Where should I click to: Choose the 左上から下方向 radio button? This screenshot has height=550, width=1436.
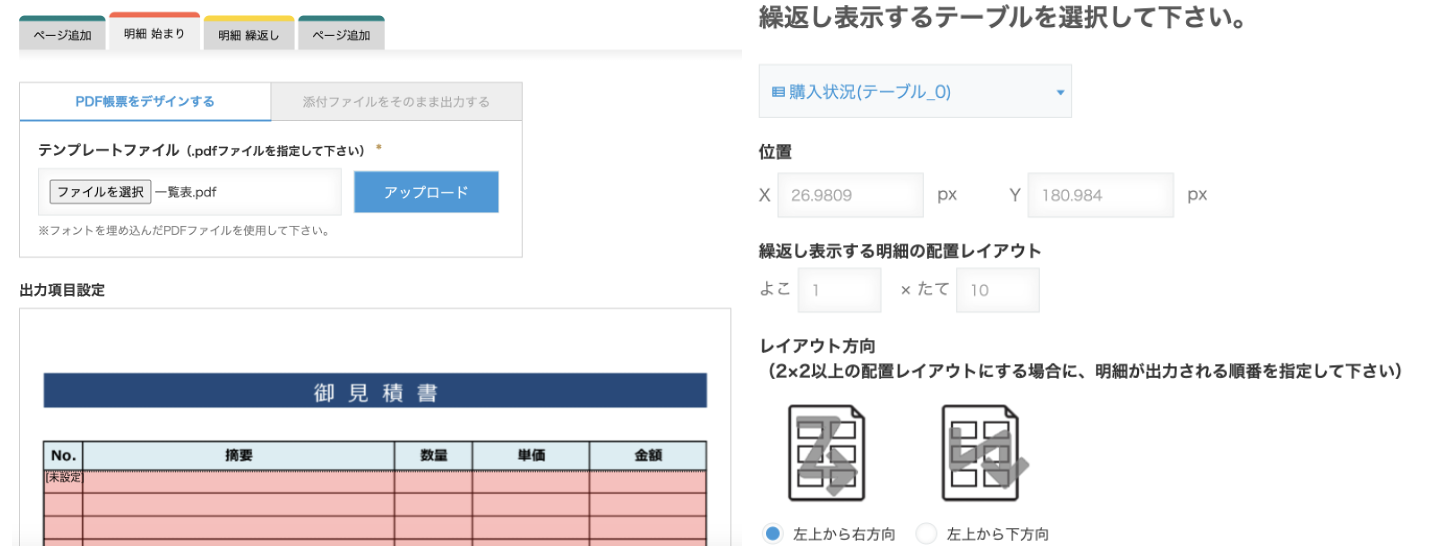[x=927, y=534]
